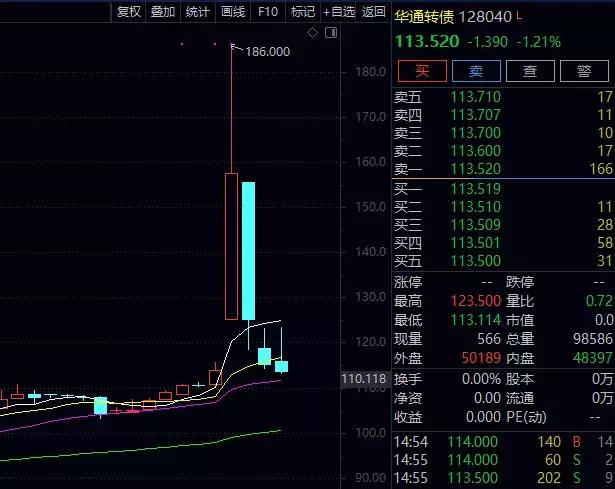Click the 查 query button
The height and width of the screenshot is (489, 615).
coord(530,71)
